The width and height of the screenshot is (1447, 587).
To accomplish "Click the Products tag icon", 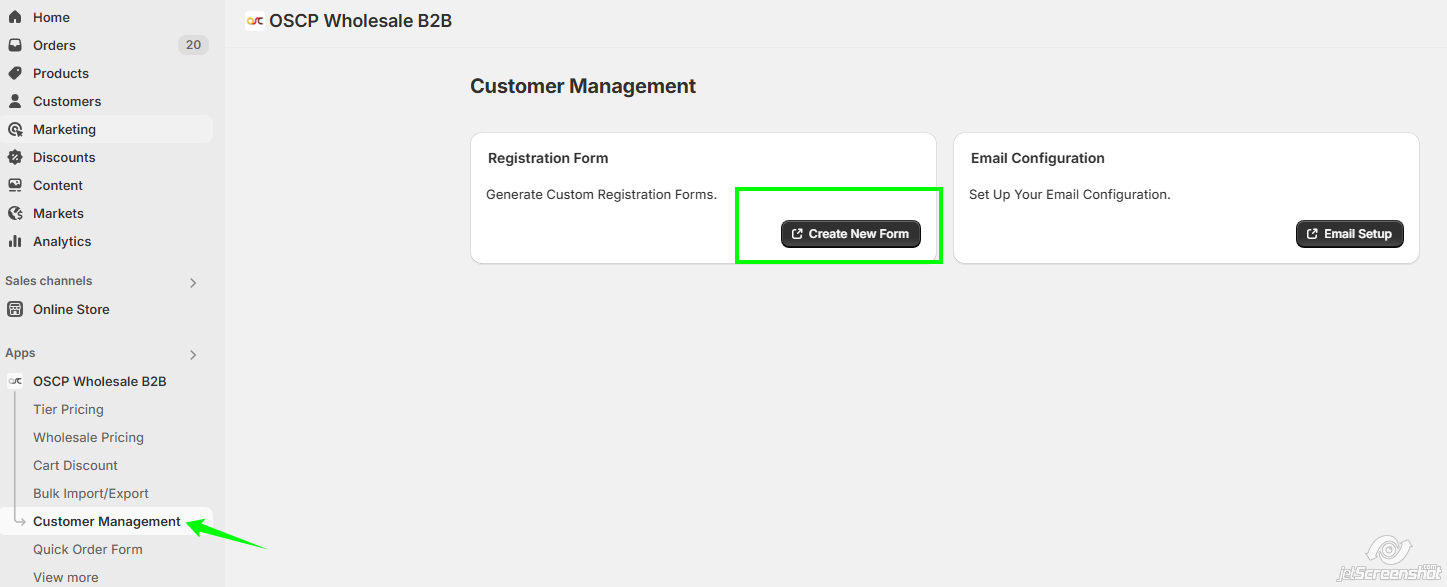I will pos(15,73).
